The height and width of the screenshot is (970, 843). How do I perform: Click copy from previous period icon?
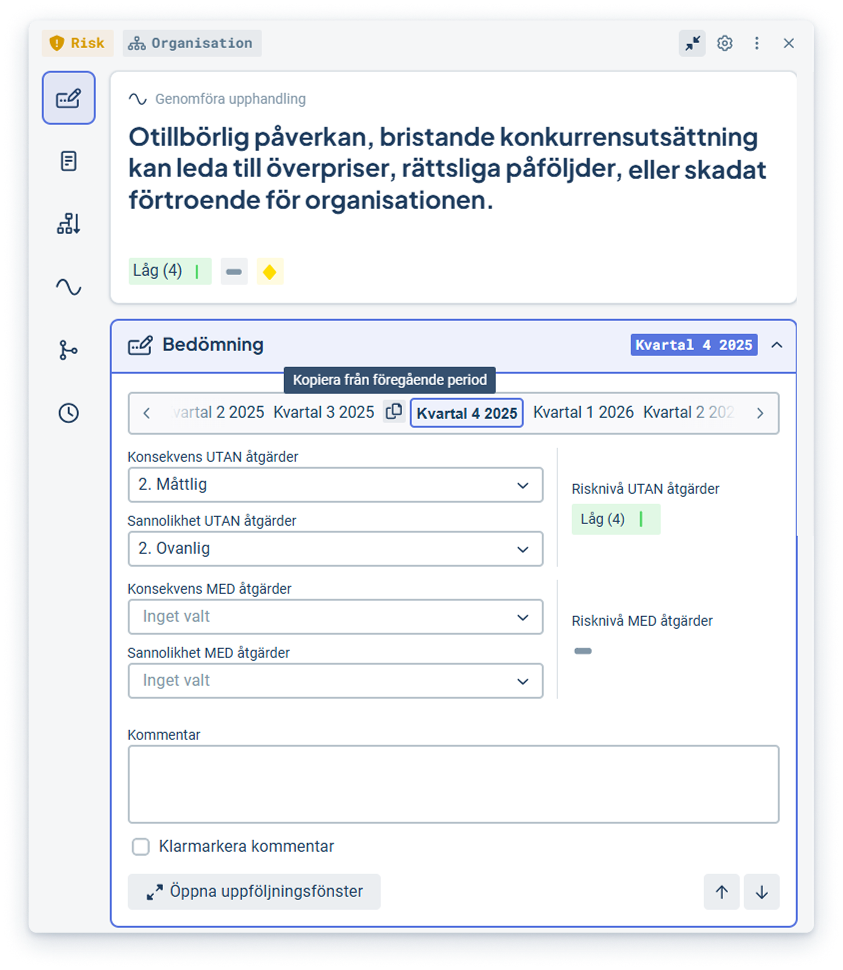(394, 412)
